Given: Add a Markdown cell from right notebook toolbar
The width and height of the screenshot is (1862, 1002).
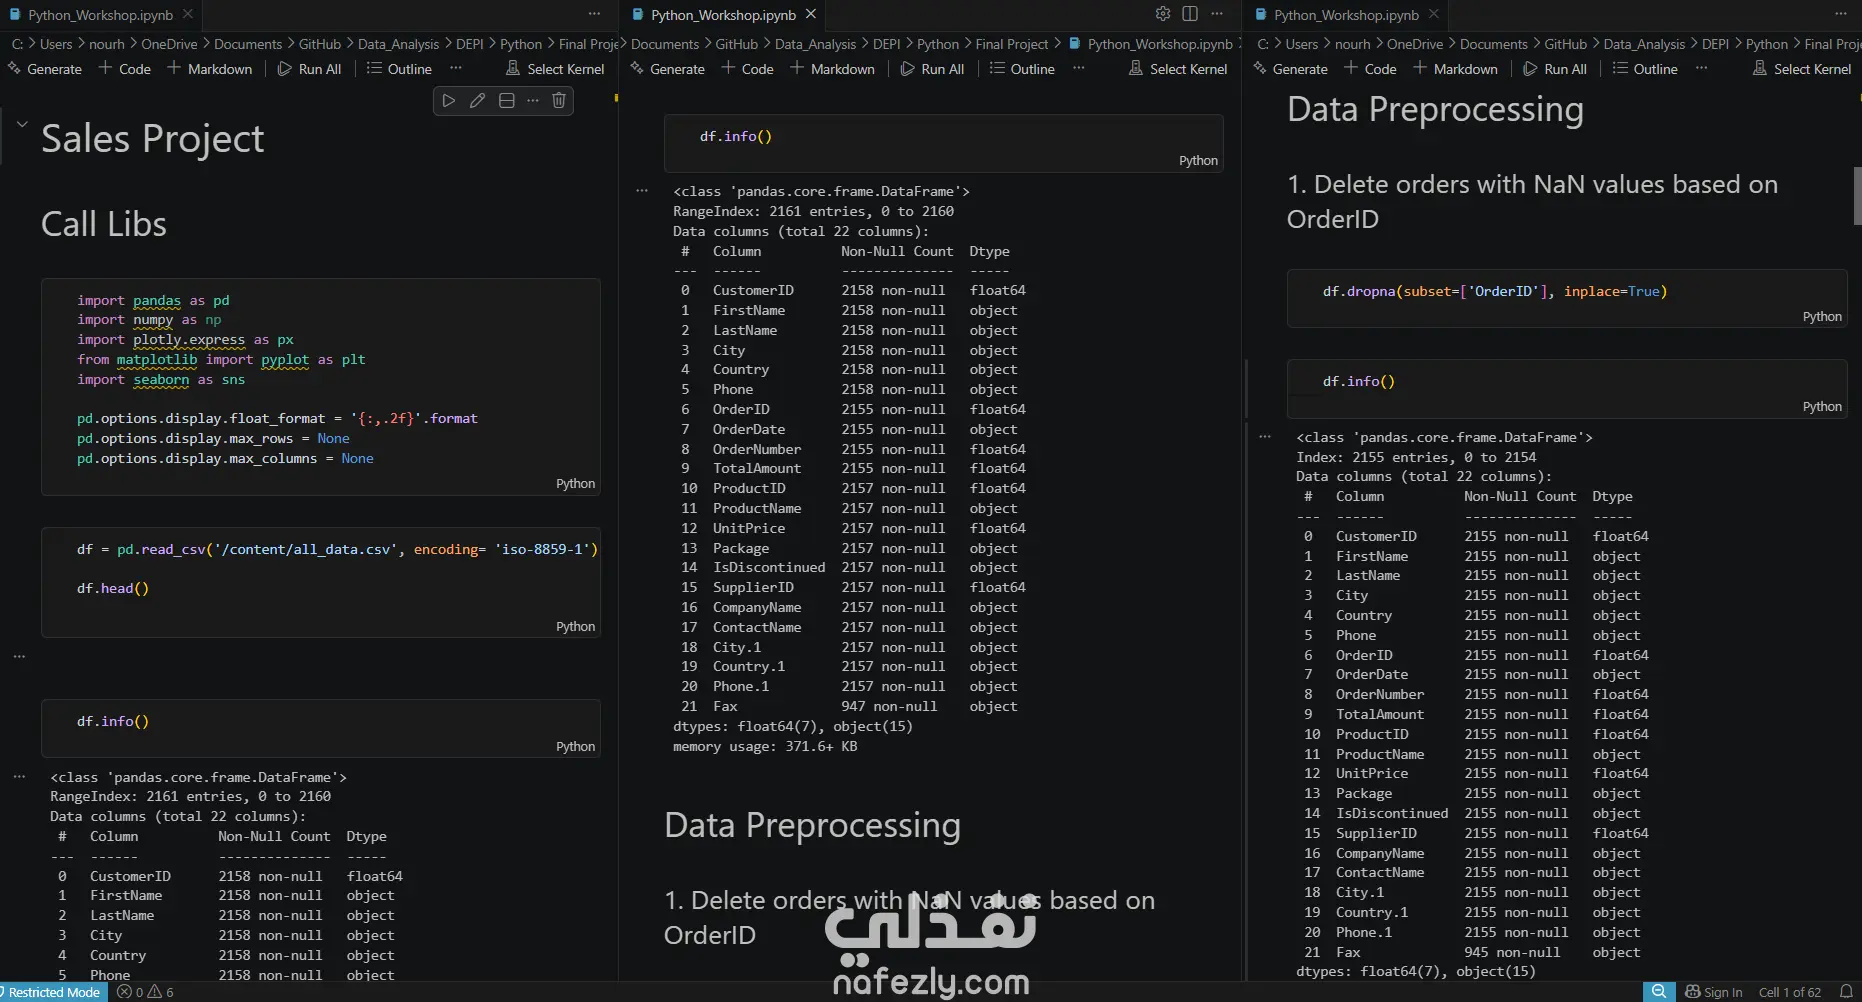Looking at the screenshot, I should pos(1456,69).
